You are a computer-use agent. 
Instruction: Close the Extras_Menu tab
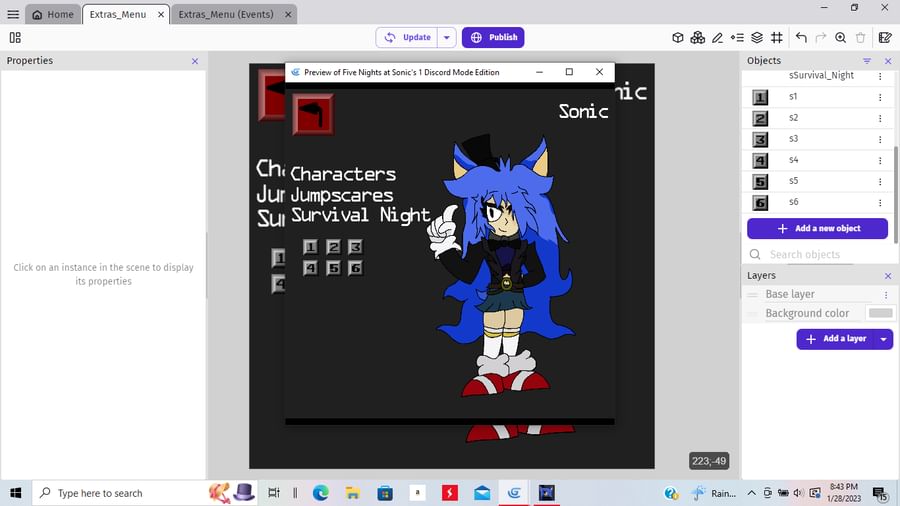point(161,14)
